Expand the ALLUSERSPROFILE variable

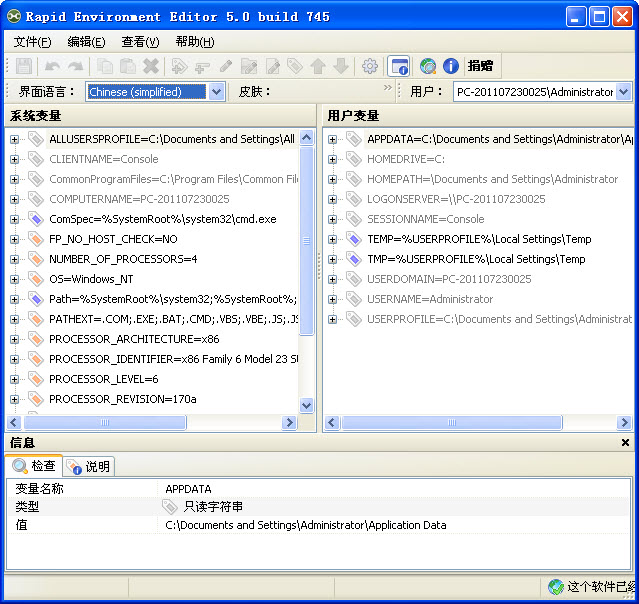tap(14, 139)
